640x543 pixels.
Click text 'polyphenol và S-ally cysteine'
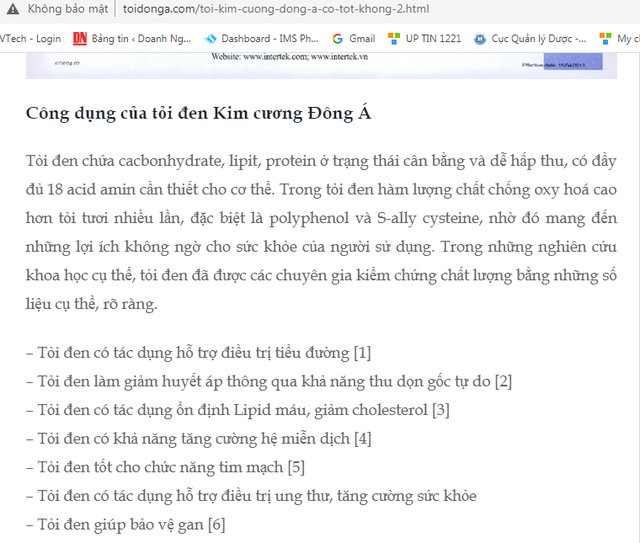(375, 218)
